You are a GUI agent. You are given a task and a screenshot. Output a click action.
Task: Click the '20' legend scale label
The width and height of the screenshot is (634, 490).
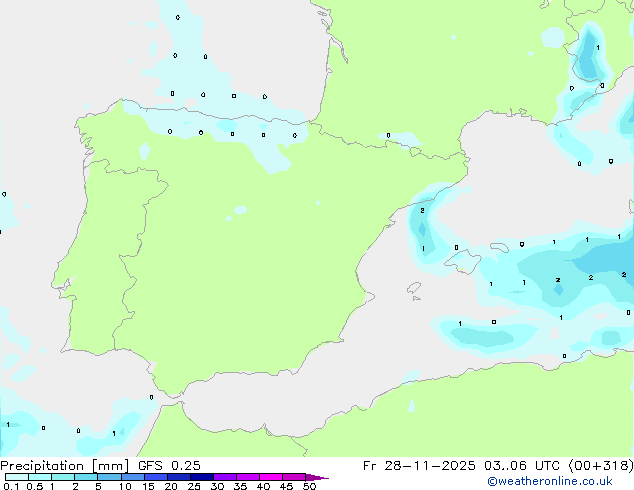pos(171,486)
